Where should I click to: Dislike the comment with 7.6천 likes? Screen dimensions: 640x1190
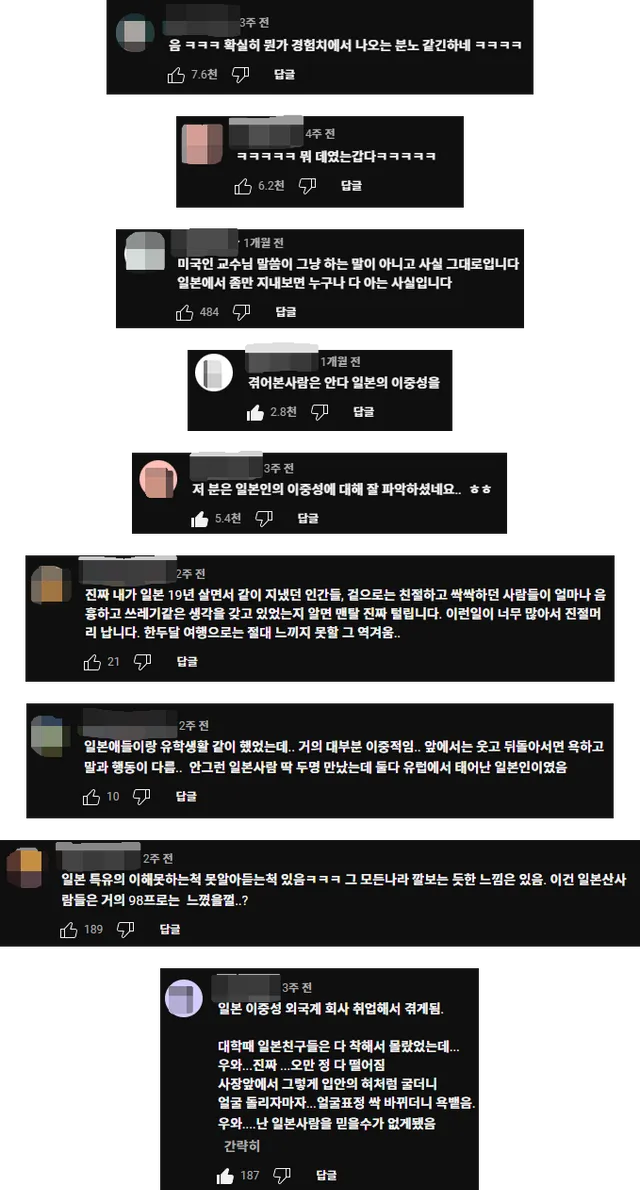point(240,74)
